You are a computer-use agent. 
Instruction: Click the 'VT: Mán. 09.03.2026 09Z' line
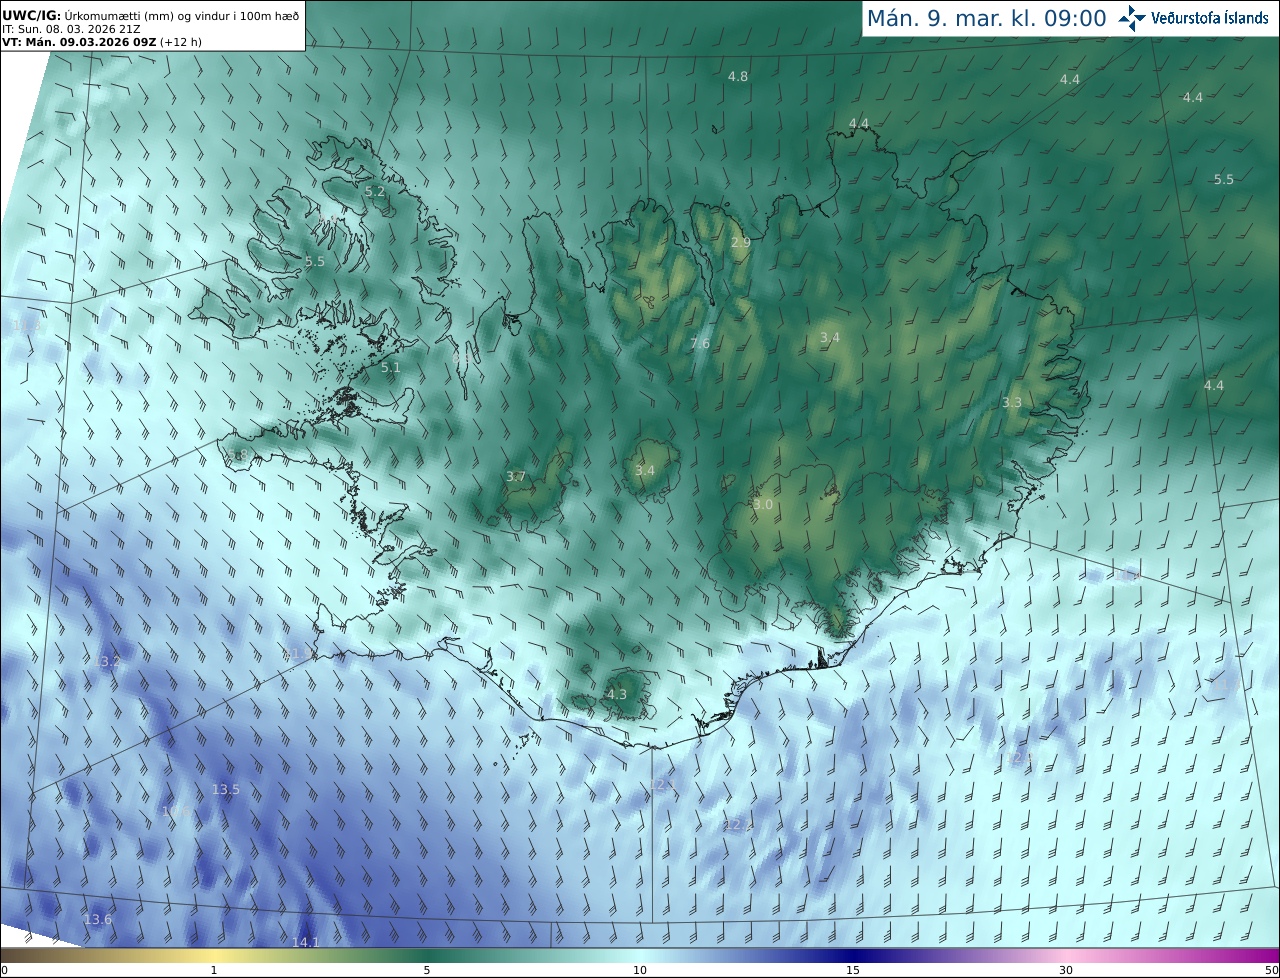coord(101,42)
